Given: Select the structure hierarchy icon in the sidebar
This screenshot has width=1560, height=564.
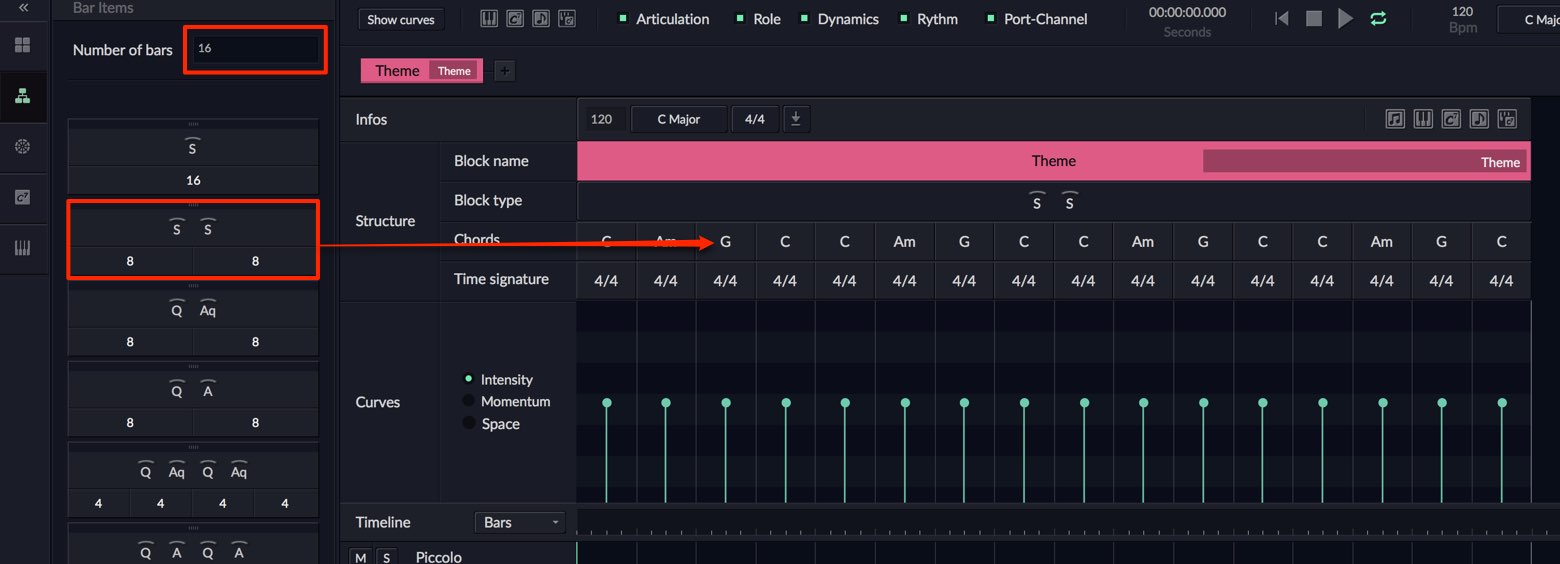Looking at the screenshot, I should 22,96.
